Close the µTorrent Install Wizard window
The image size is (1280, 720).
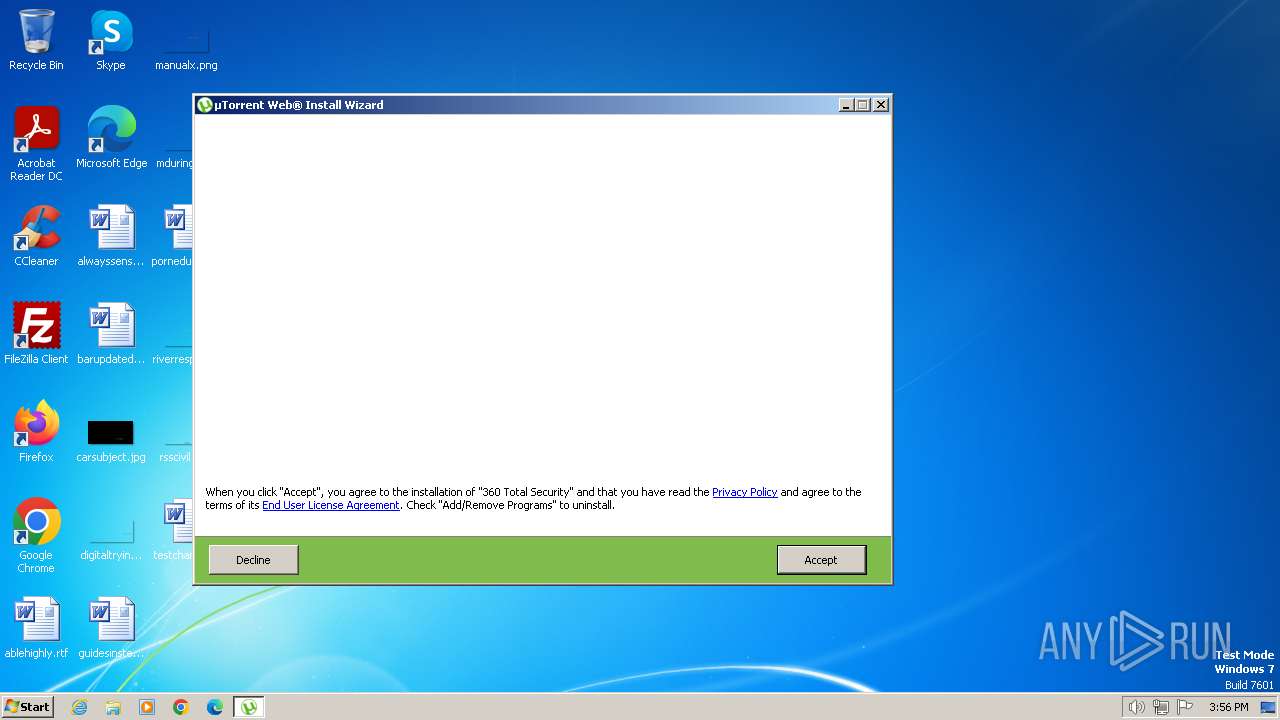(881, 105)
